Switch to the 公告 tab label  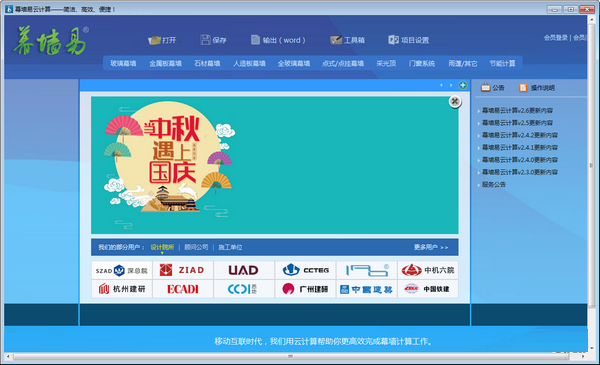coord(498,88)
